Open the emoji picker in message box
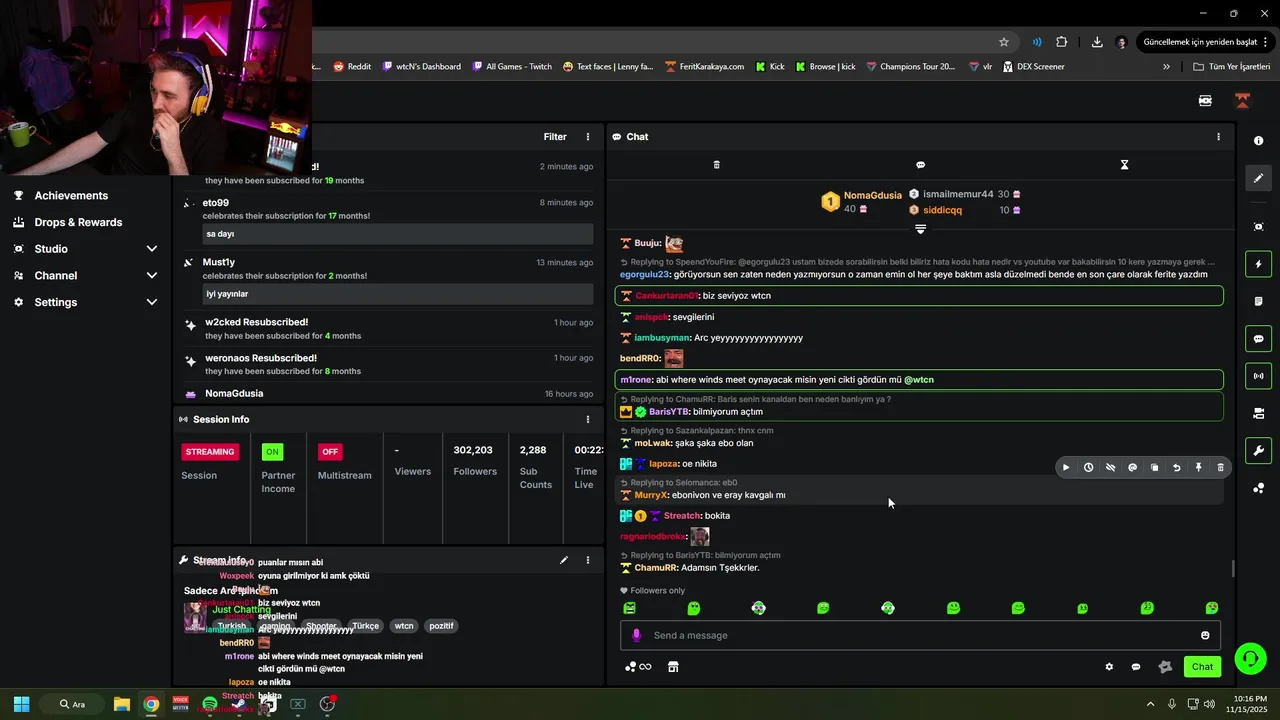 point(1205,635)
